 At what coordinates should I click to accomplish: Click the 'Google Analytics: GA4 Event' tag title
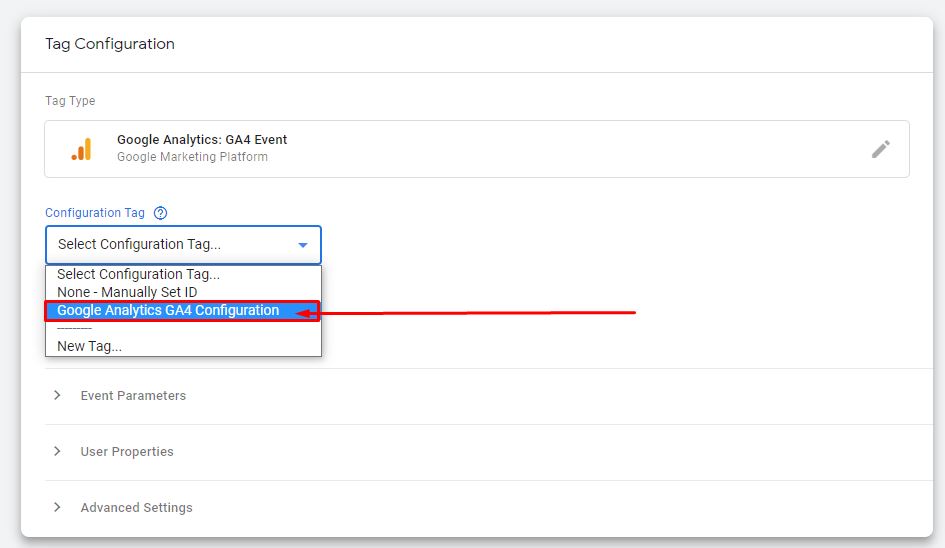[202, 140]
